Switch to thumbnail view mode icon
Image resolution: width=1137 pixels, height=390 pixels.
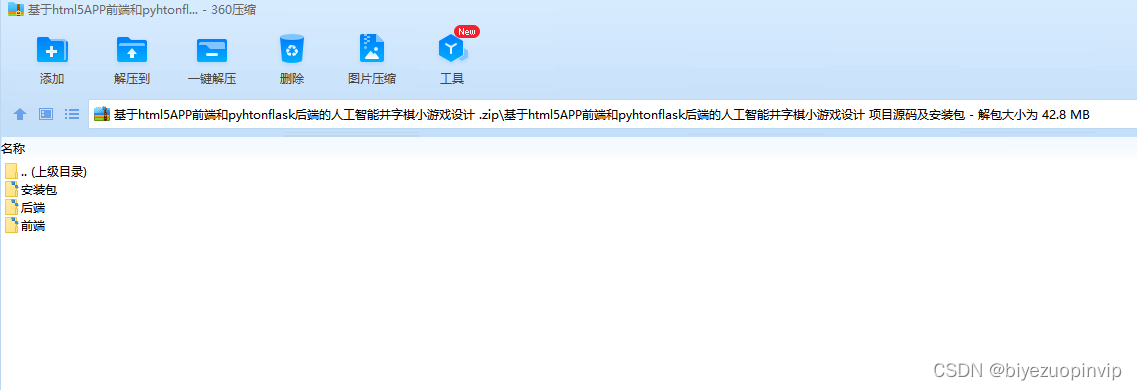tap(46, 114)
